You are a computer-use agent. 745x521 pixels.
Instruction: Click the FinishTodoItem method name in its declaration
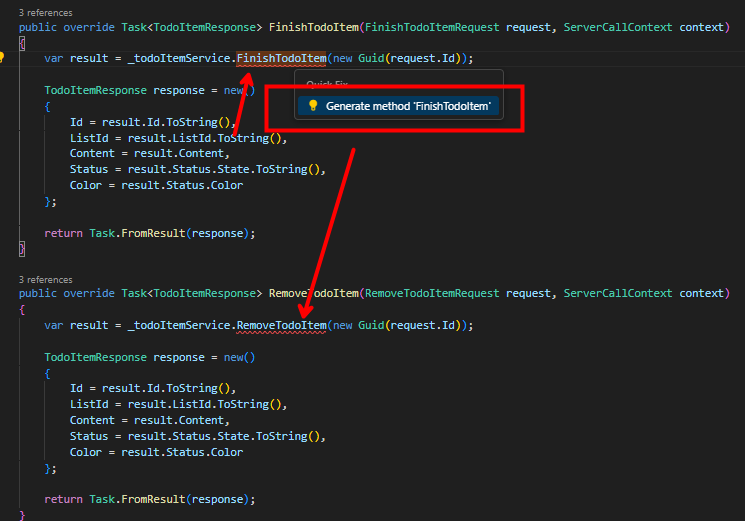point(314,27)
